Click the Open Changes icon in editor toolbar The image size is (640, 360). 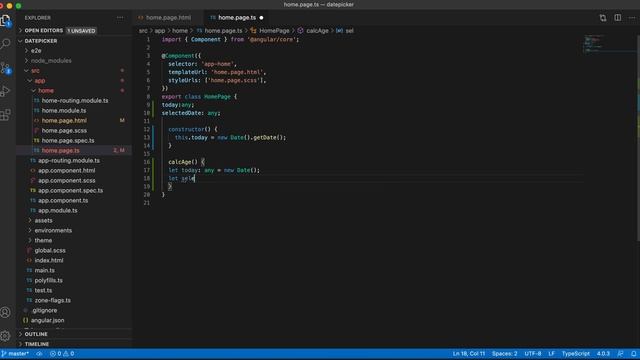(x=603, y=18)
